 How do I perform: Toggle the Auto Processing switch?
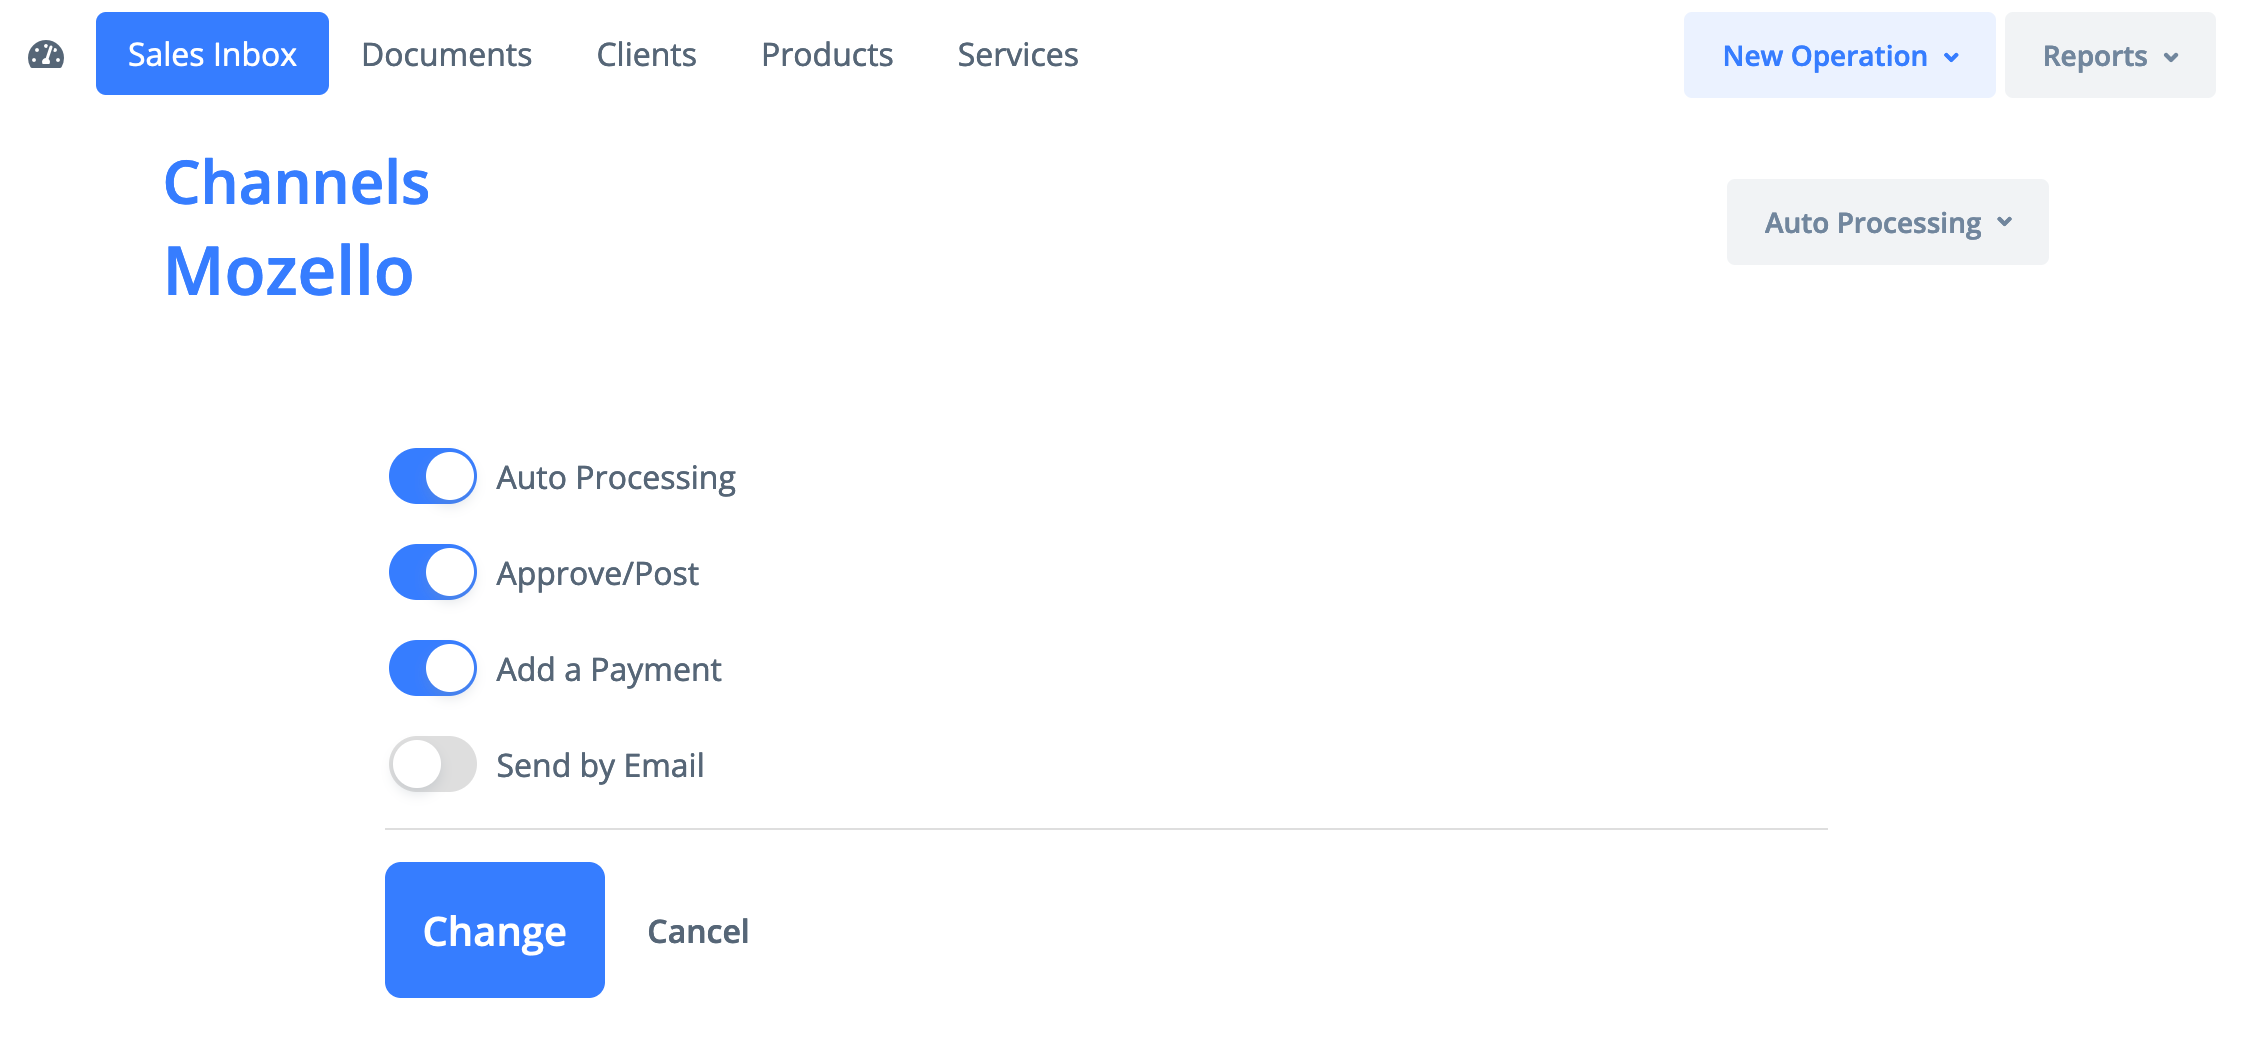(x=433, y=476)
